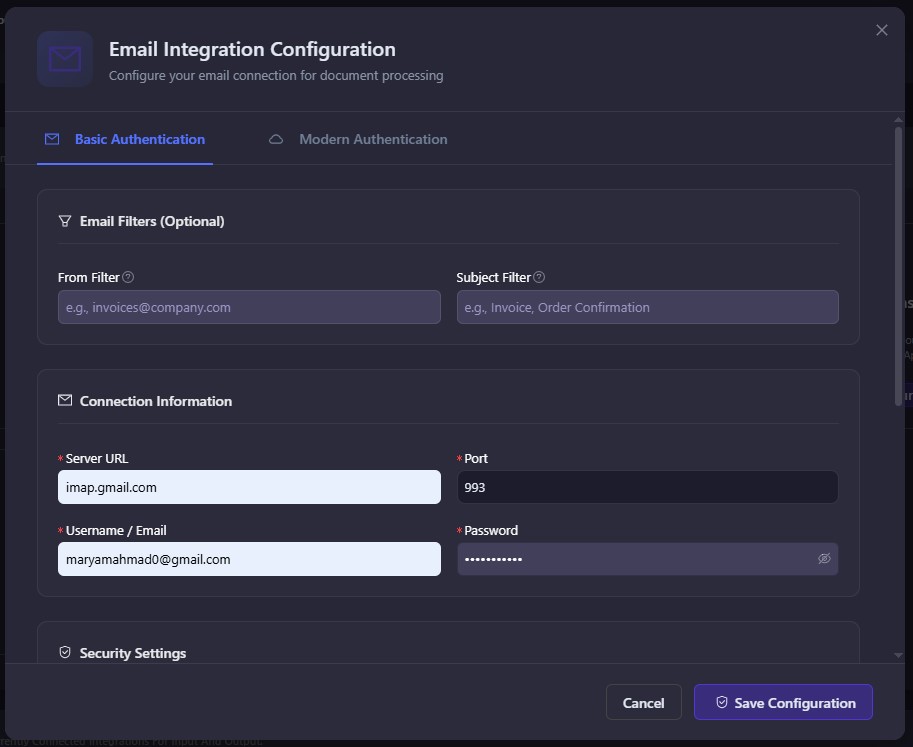Focus the From Filter input field
This screenshot has height=747, width=913.
click(249, 307)
